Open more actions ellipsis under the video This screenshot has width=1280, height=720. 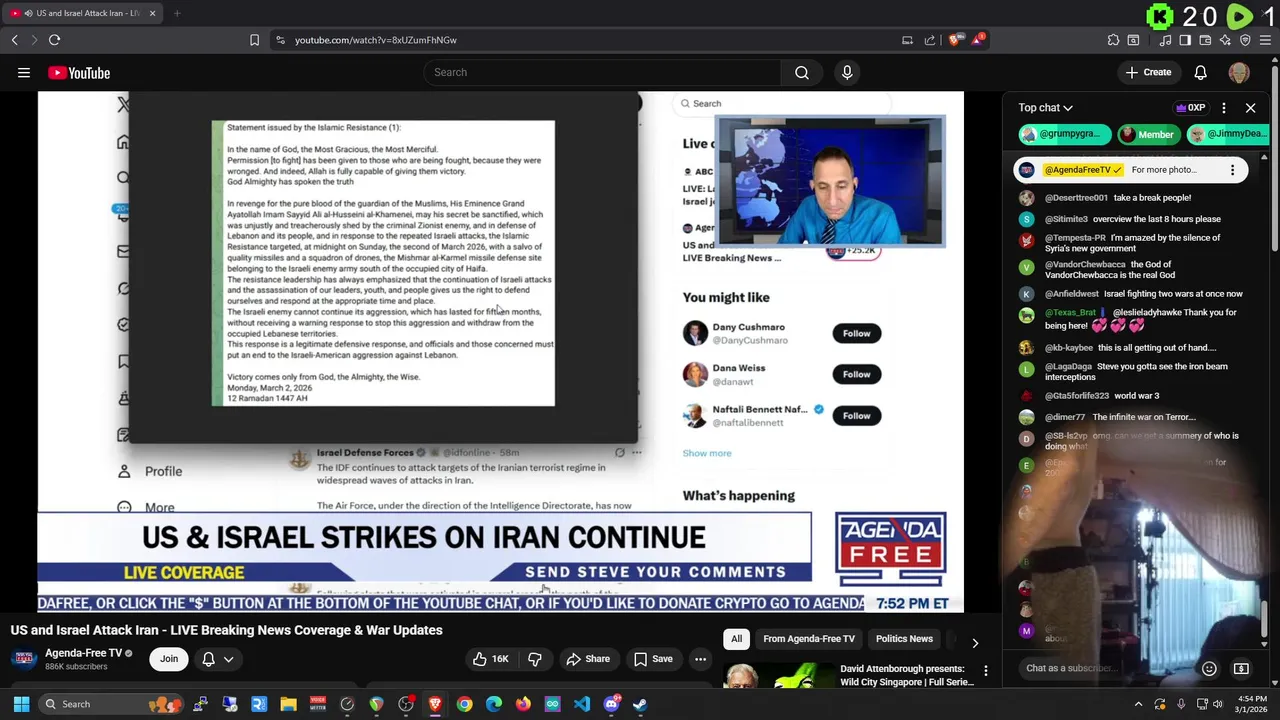click(x=700, y=659)
